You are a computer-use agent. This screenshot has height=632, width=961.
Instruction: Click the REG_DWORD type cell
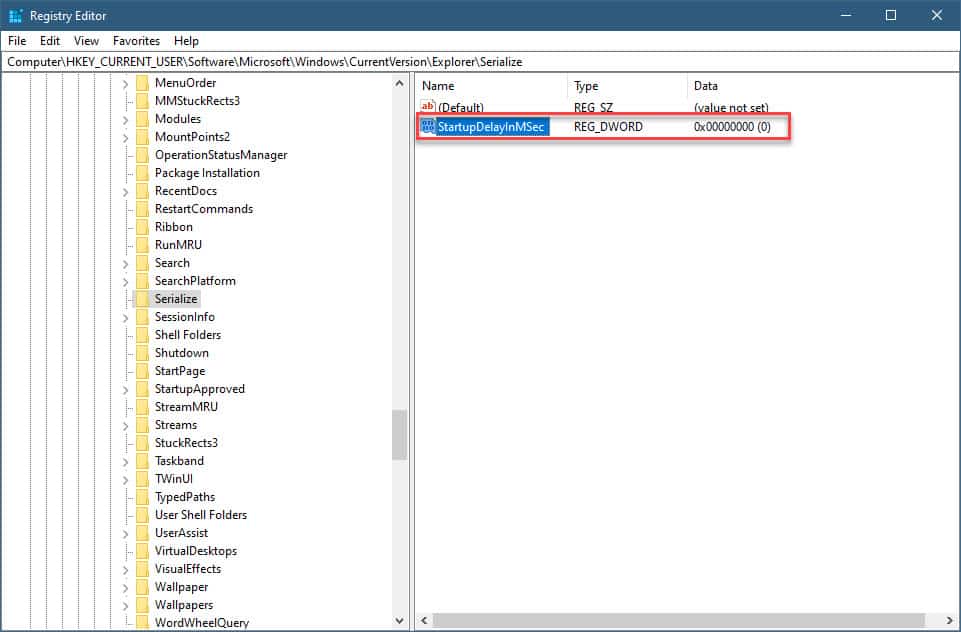[x=608, y=127]
